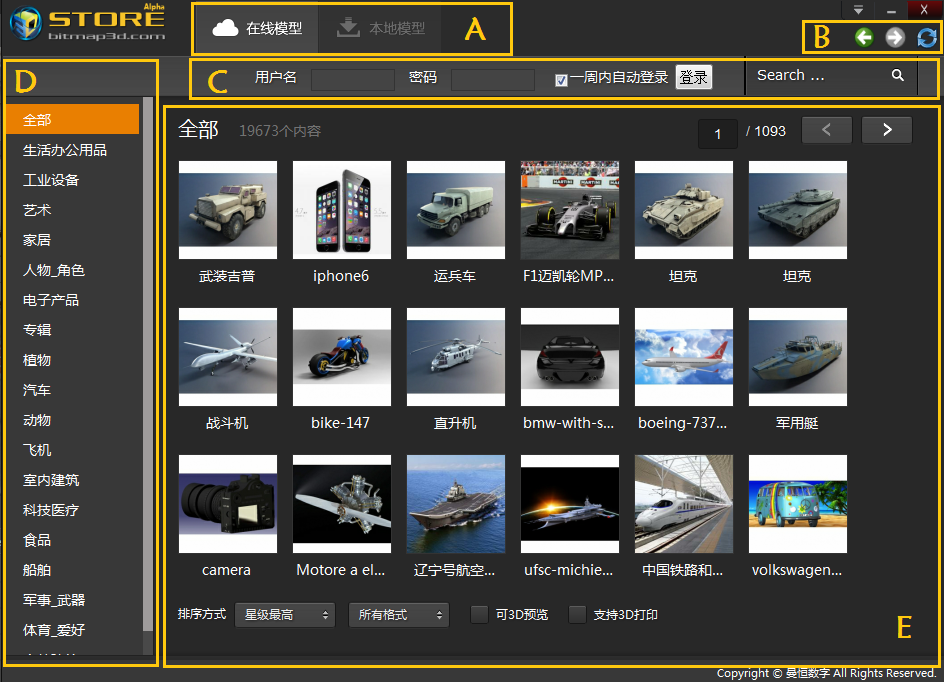Click the 登录 button
Image resolution: width=944 pixels, height=682 pixels.
tap(694, 77)
